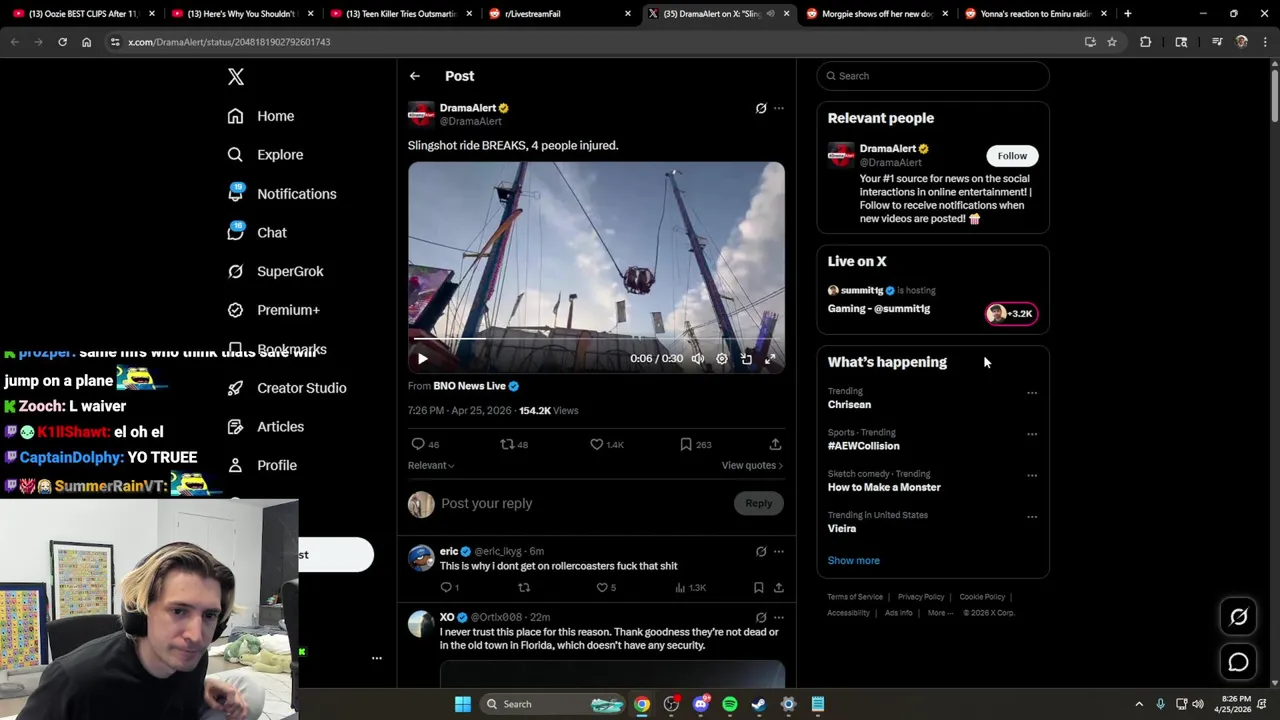Screen dimensions: 1280x720
Task: Open Terms of Service link
Action: (x=855, y=597)
